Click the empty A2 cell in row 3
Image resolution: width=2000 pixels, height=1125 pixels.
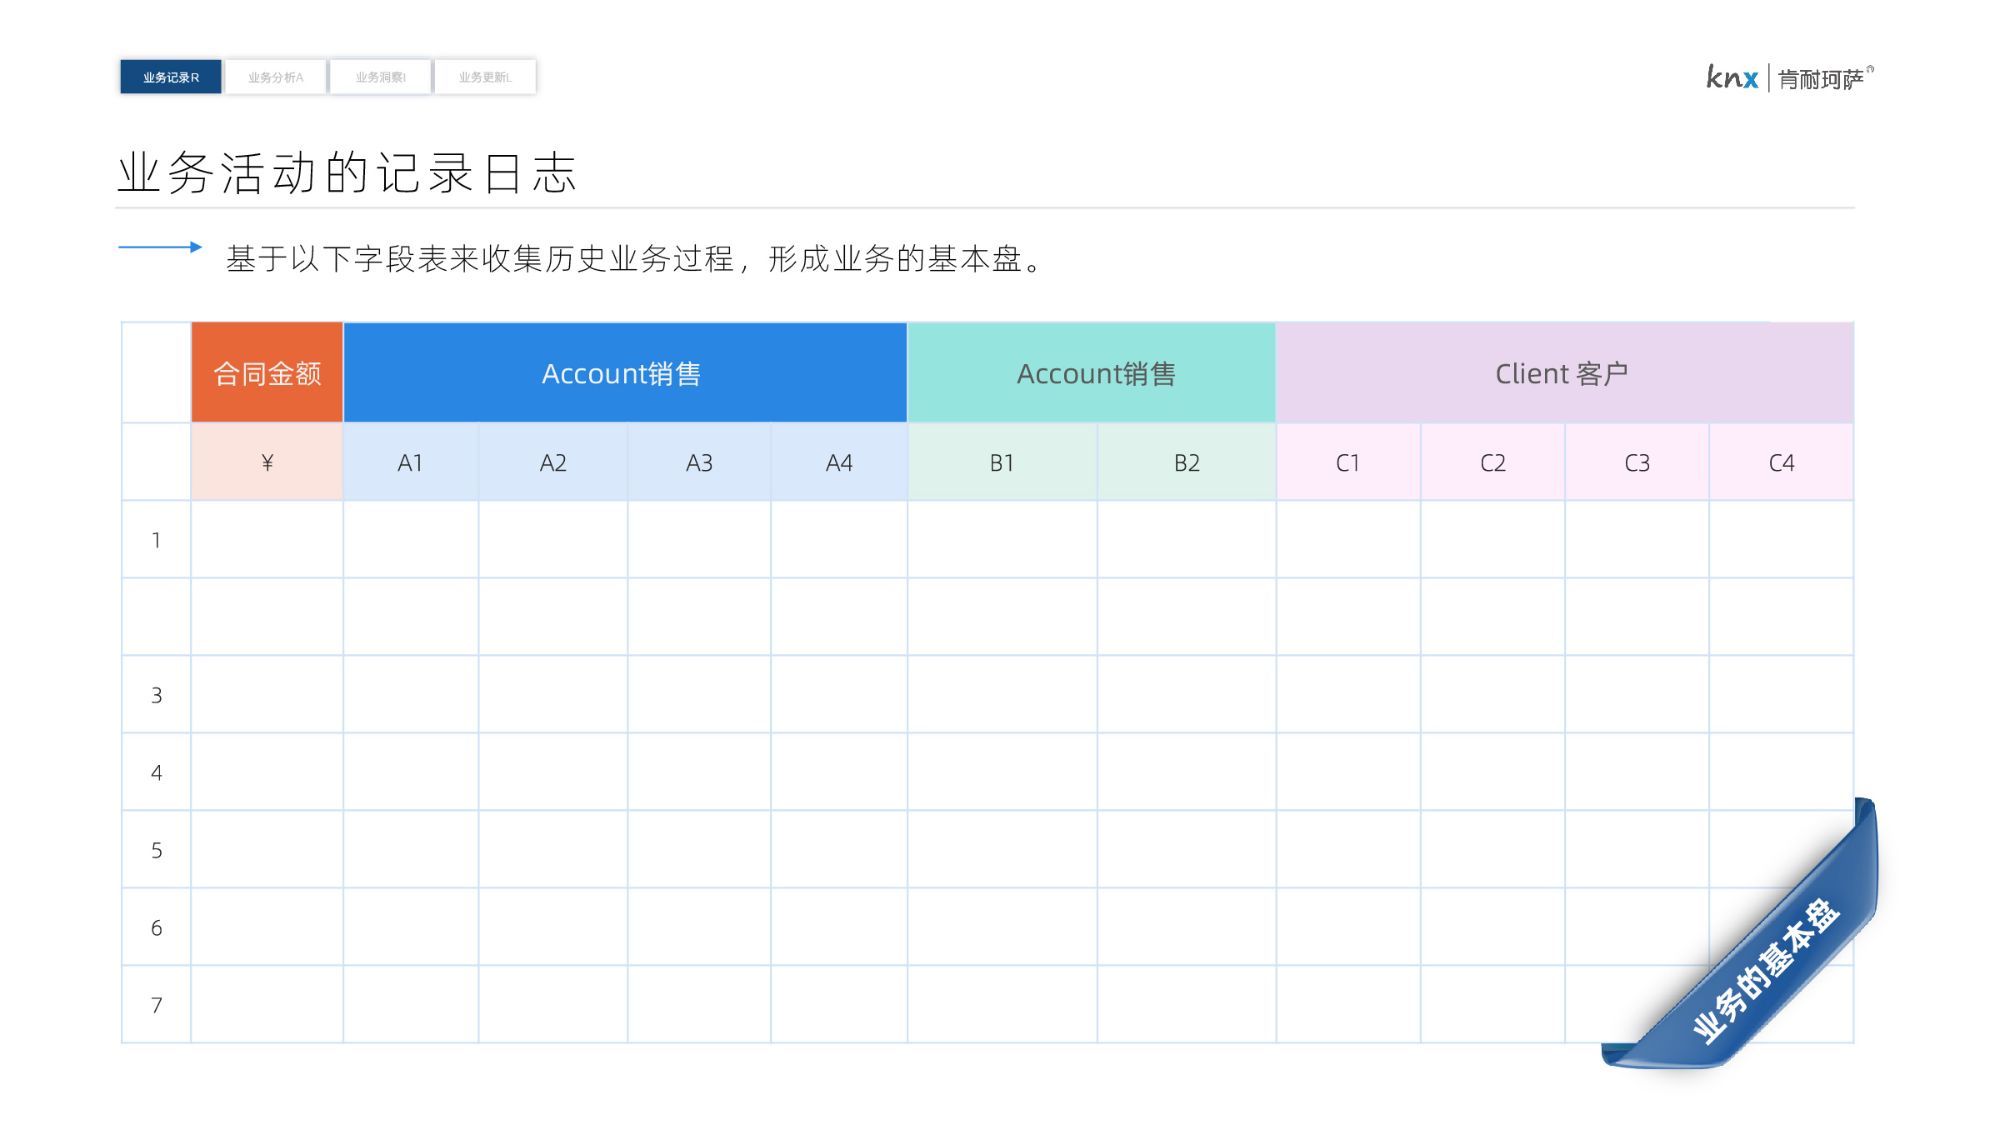tap(553, 695)
